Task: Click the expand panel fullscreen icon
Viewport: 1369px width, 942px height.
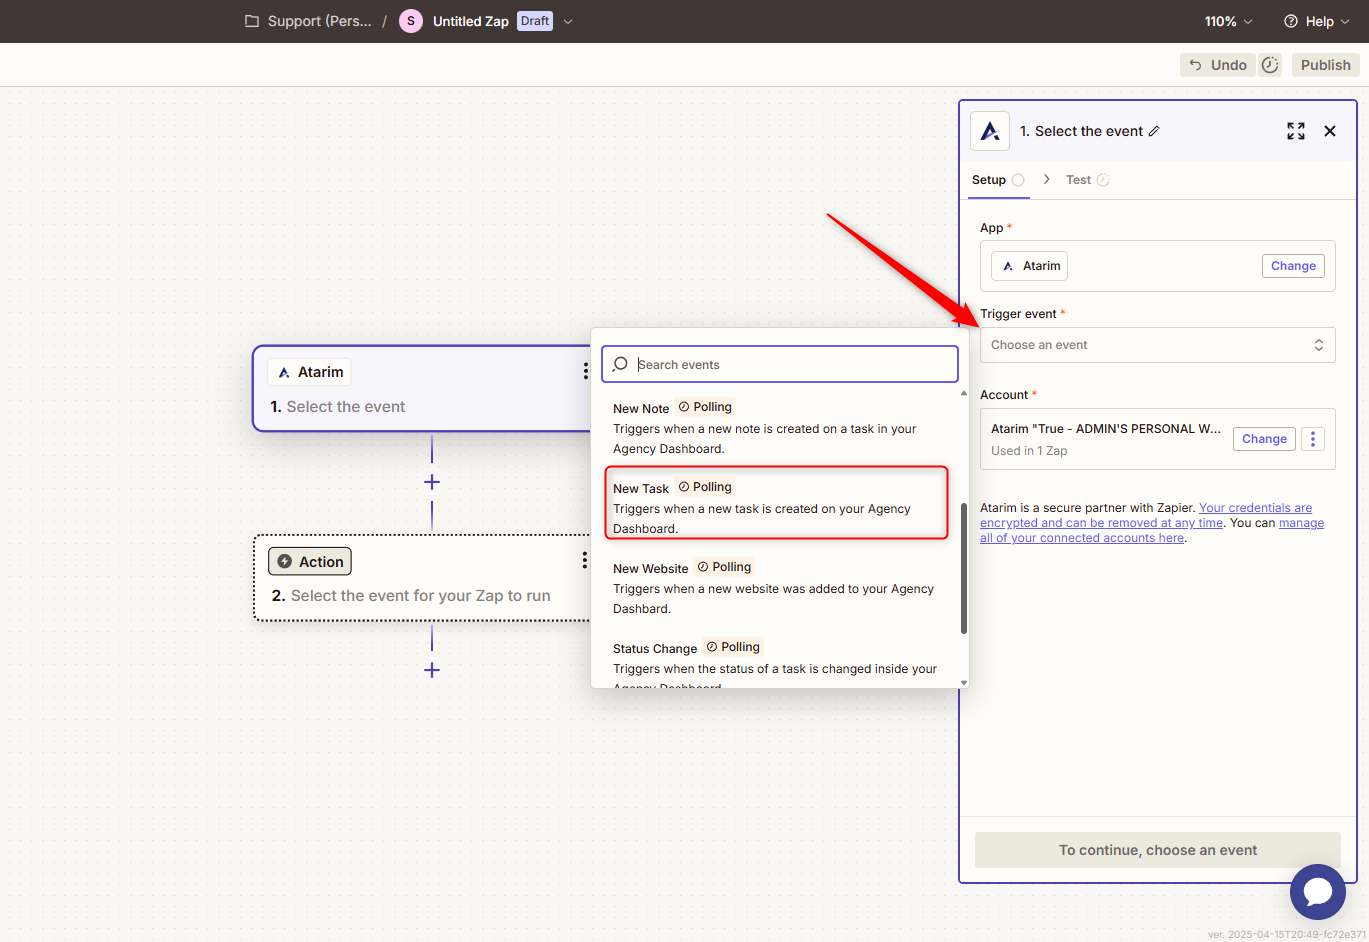Action: click(1295, 131)
